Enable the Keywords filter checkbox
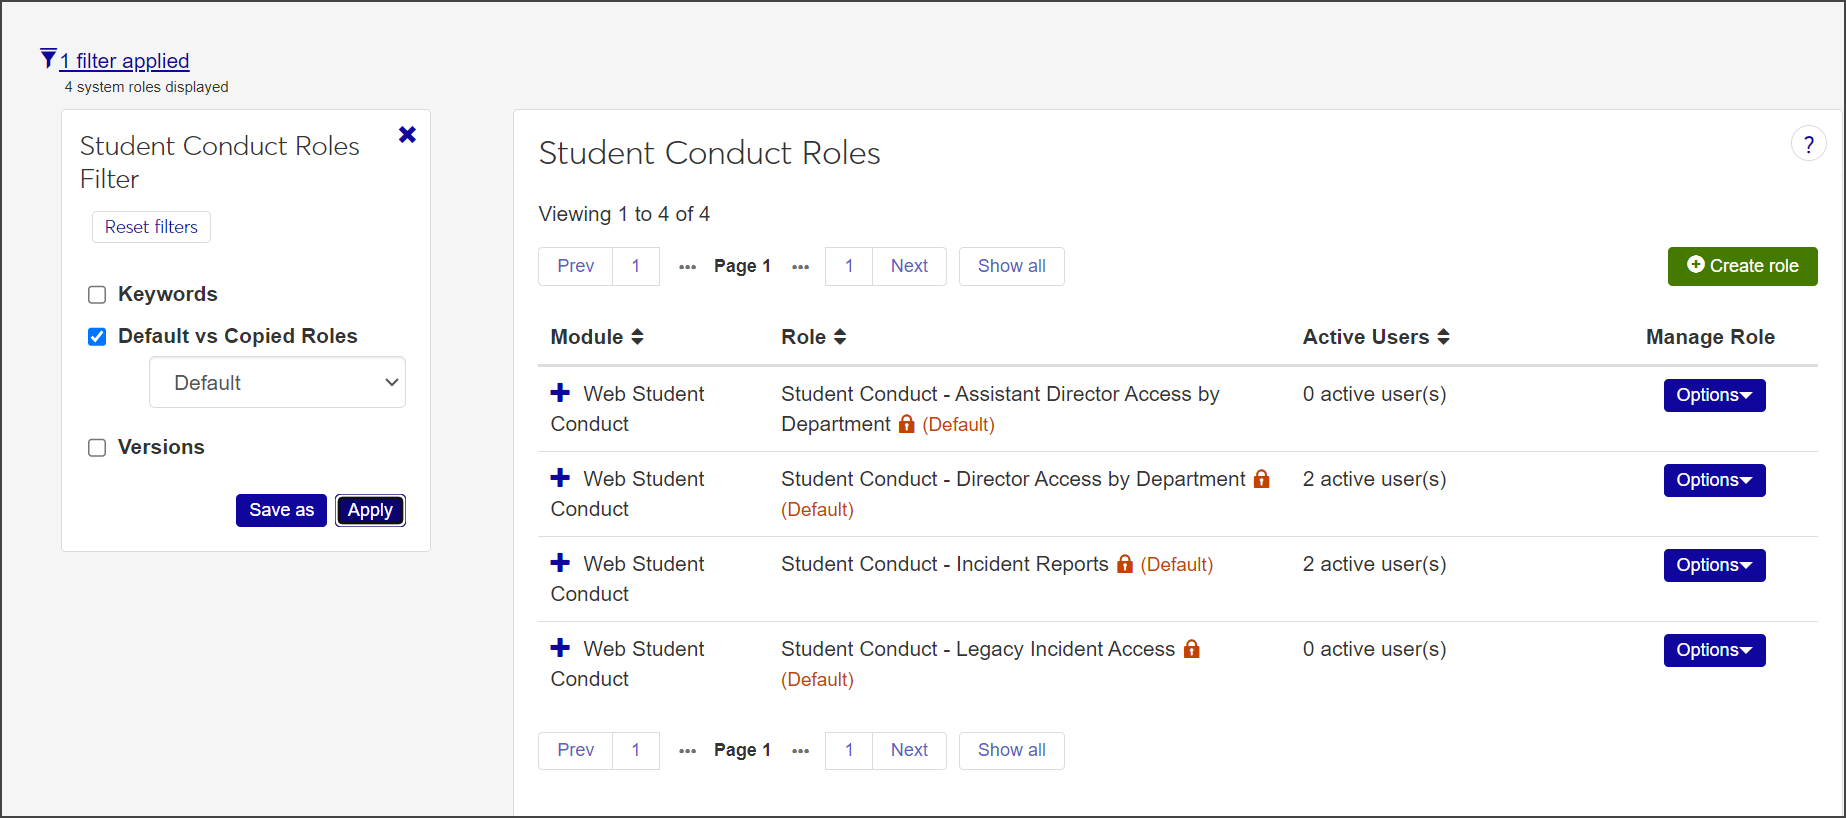 coord(97,295)
